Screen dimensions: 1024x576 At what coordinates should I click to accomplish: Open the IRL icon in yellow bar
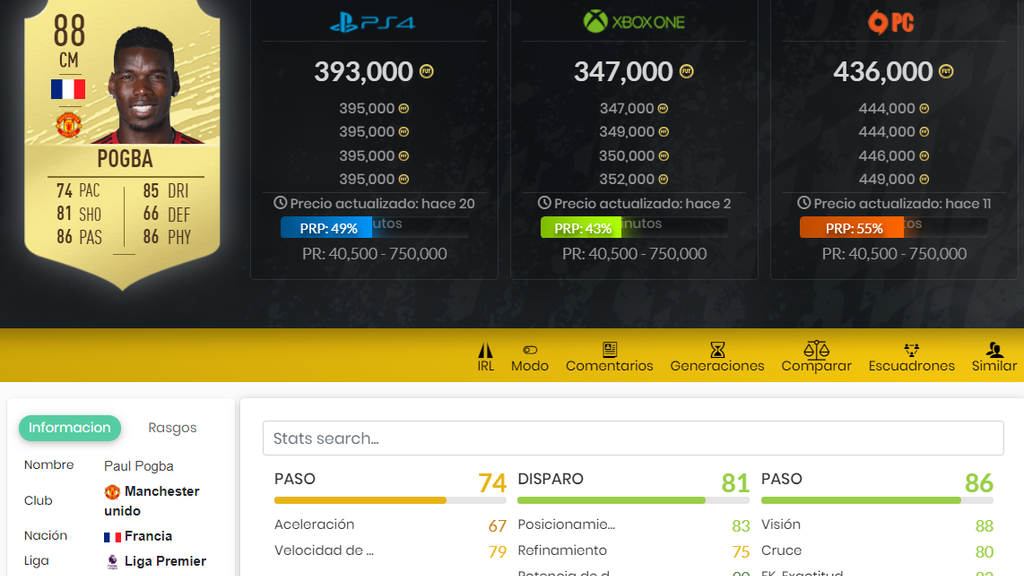(x=485, y=349)
